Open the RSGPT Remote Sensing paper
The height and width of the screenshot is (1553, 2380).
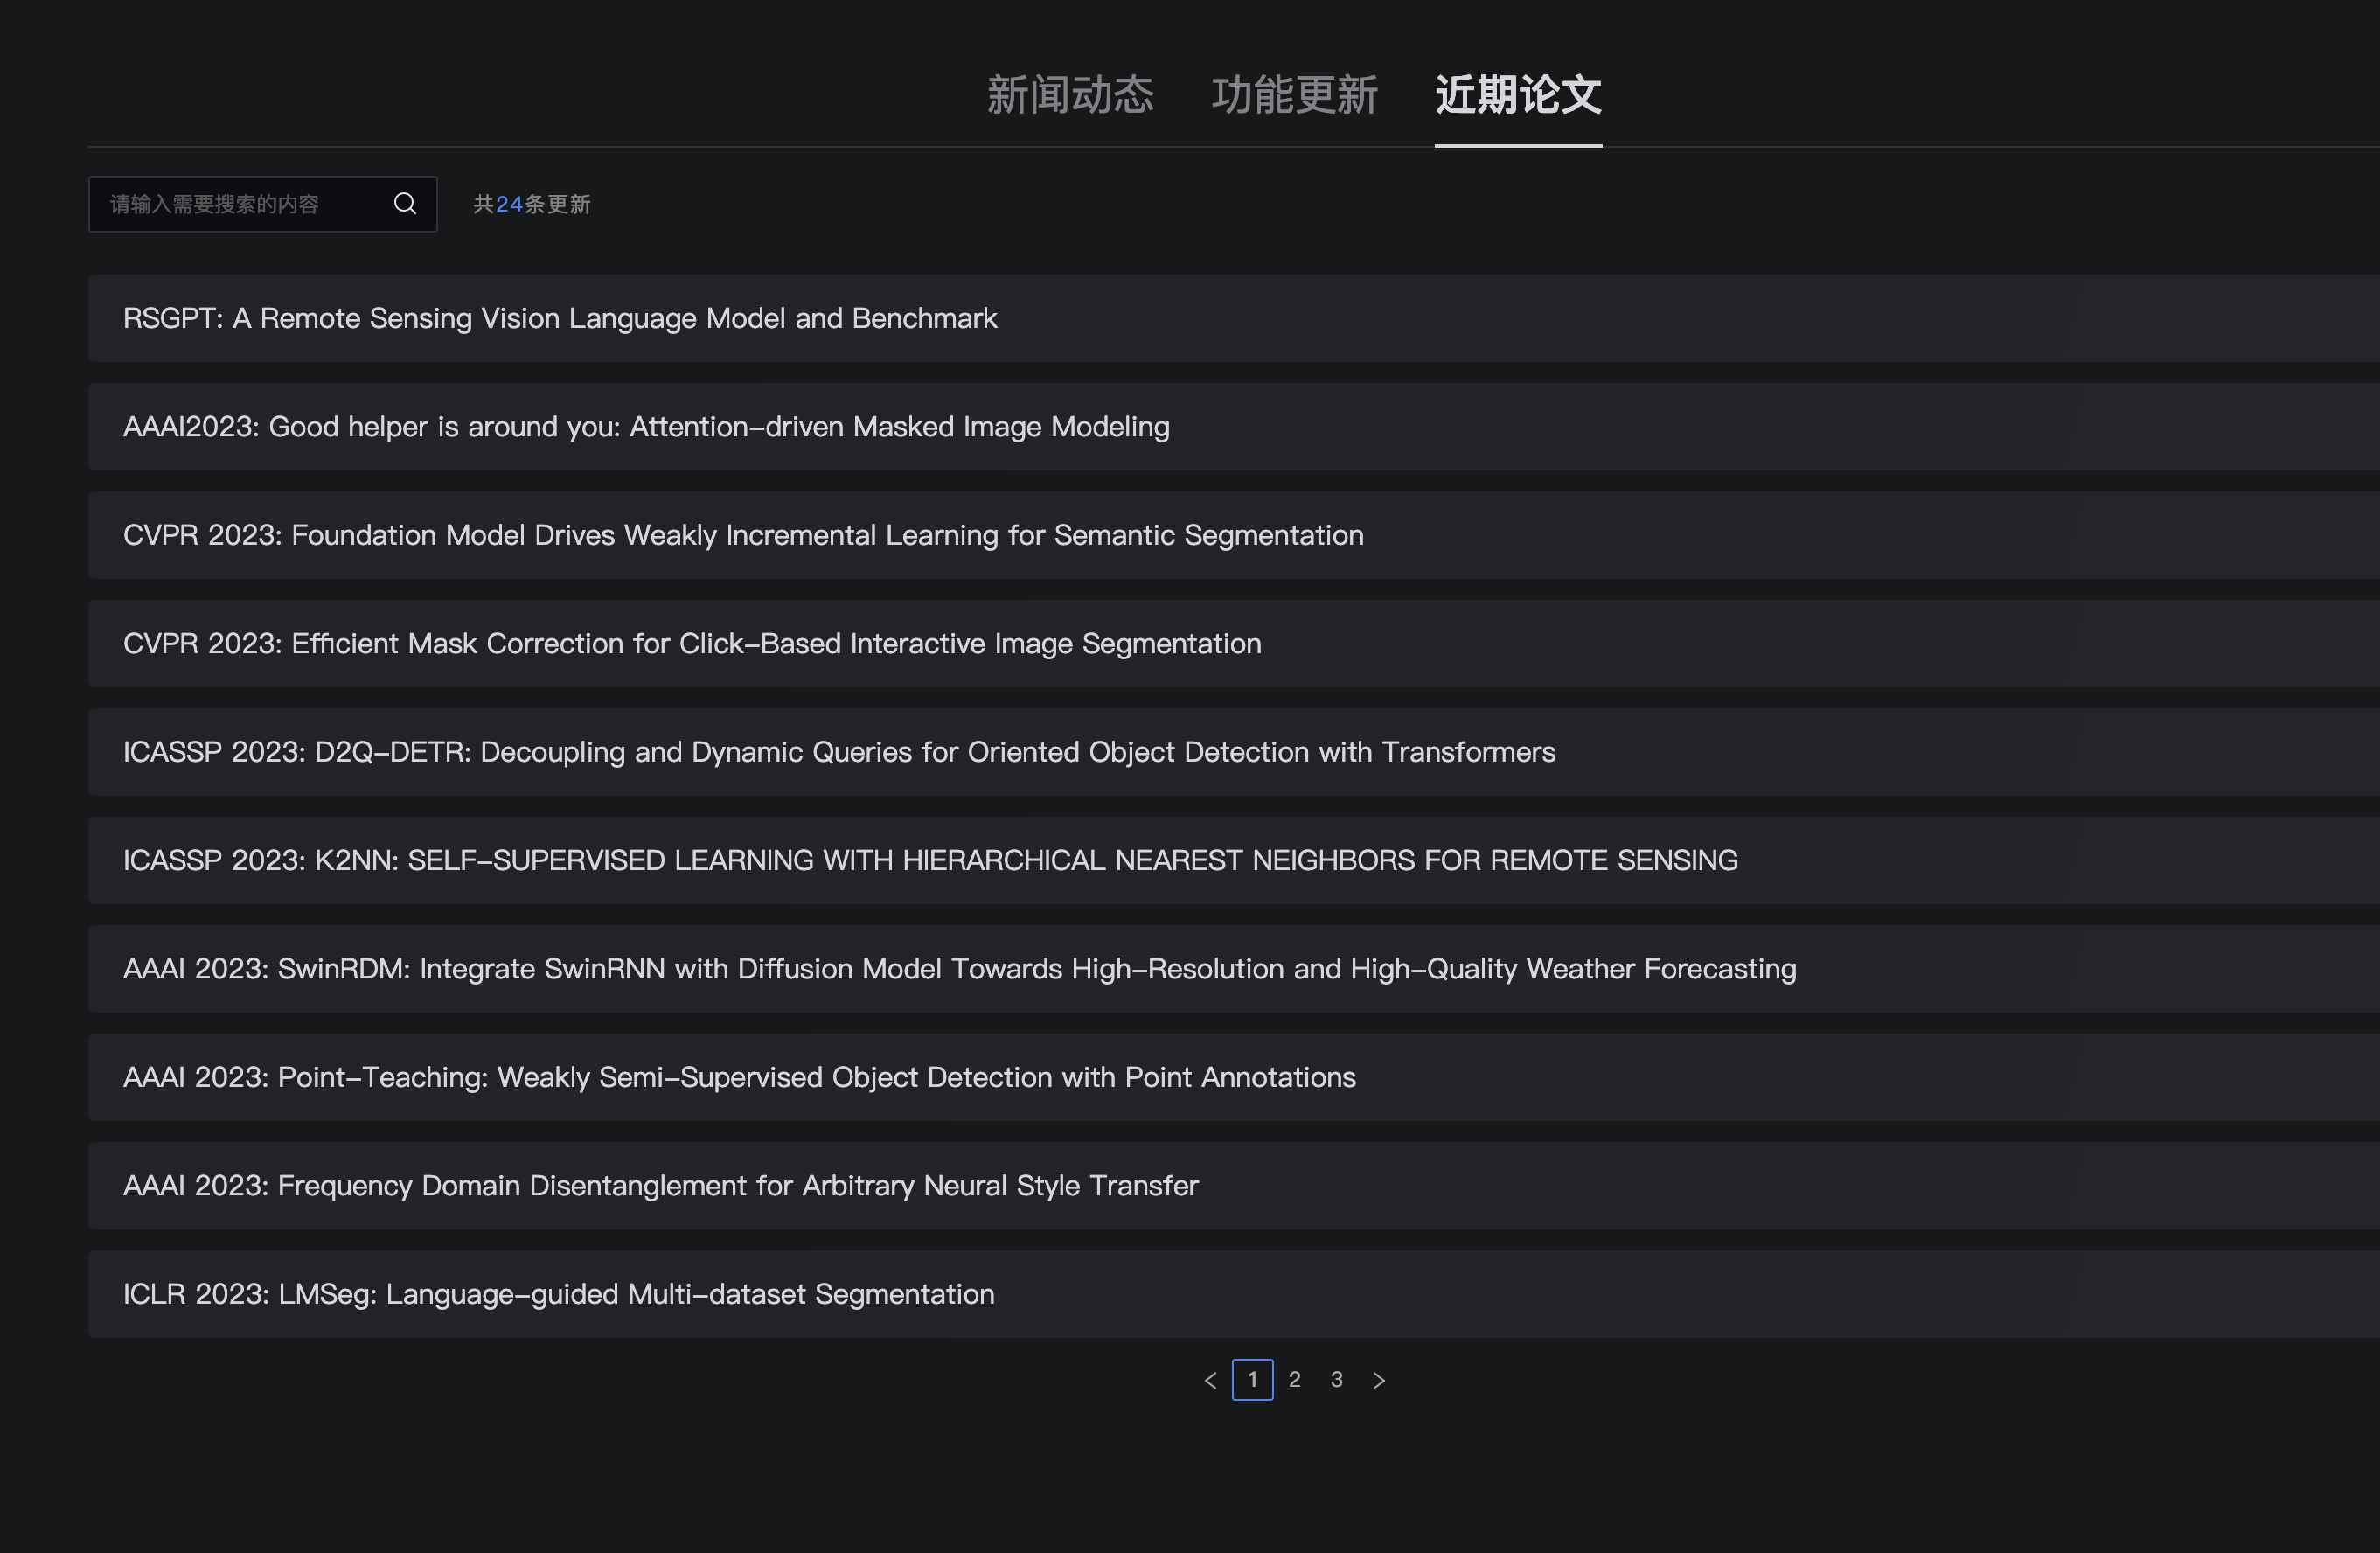coord(1234,318)
